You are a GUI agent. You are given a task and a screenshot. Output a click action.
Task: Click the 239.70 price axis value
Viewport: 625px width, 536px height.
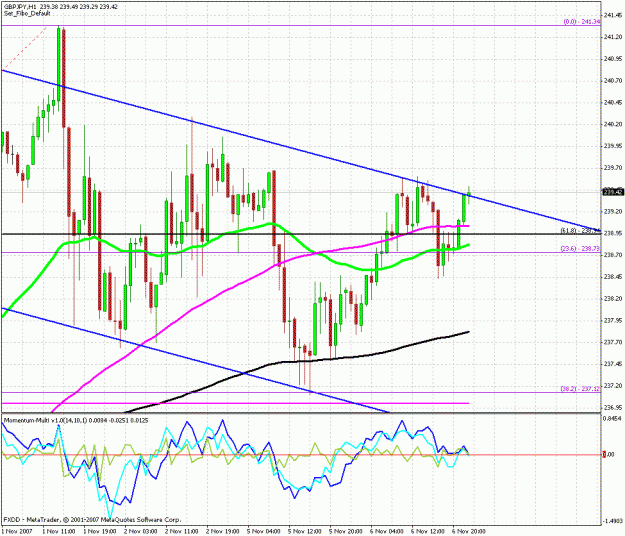pyautogui.click(x=613, y=168)
